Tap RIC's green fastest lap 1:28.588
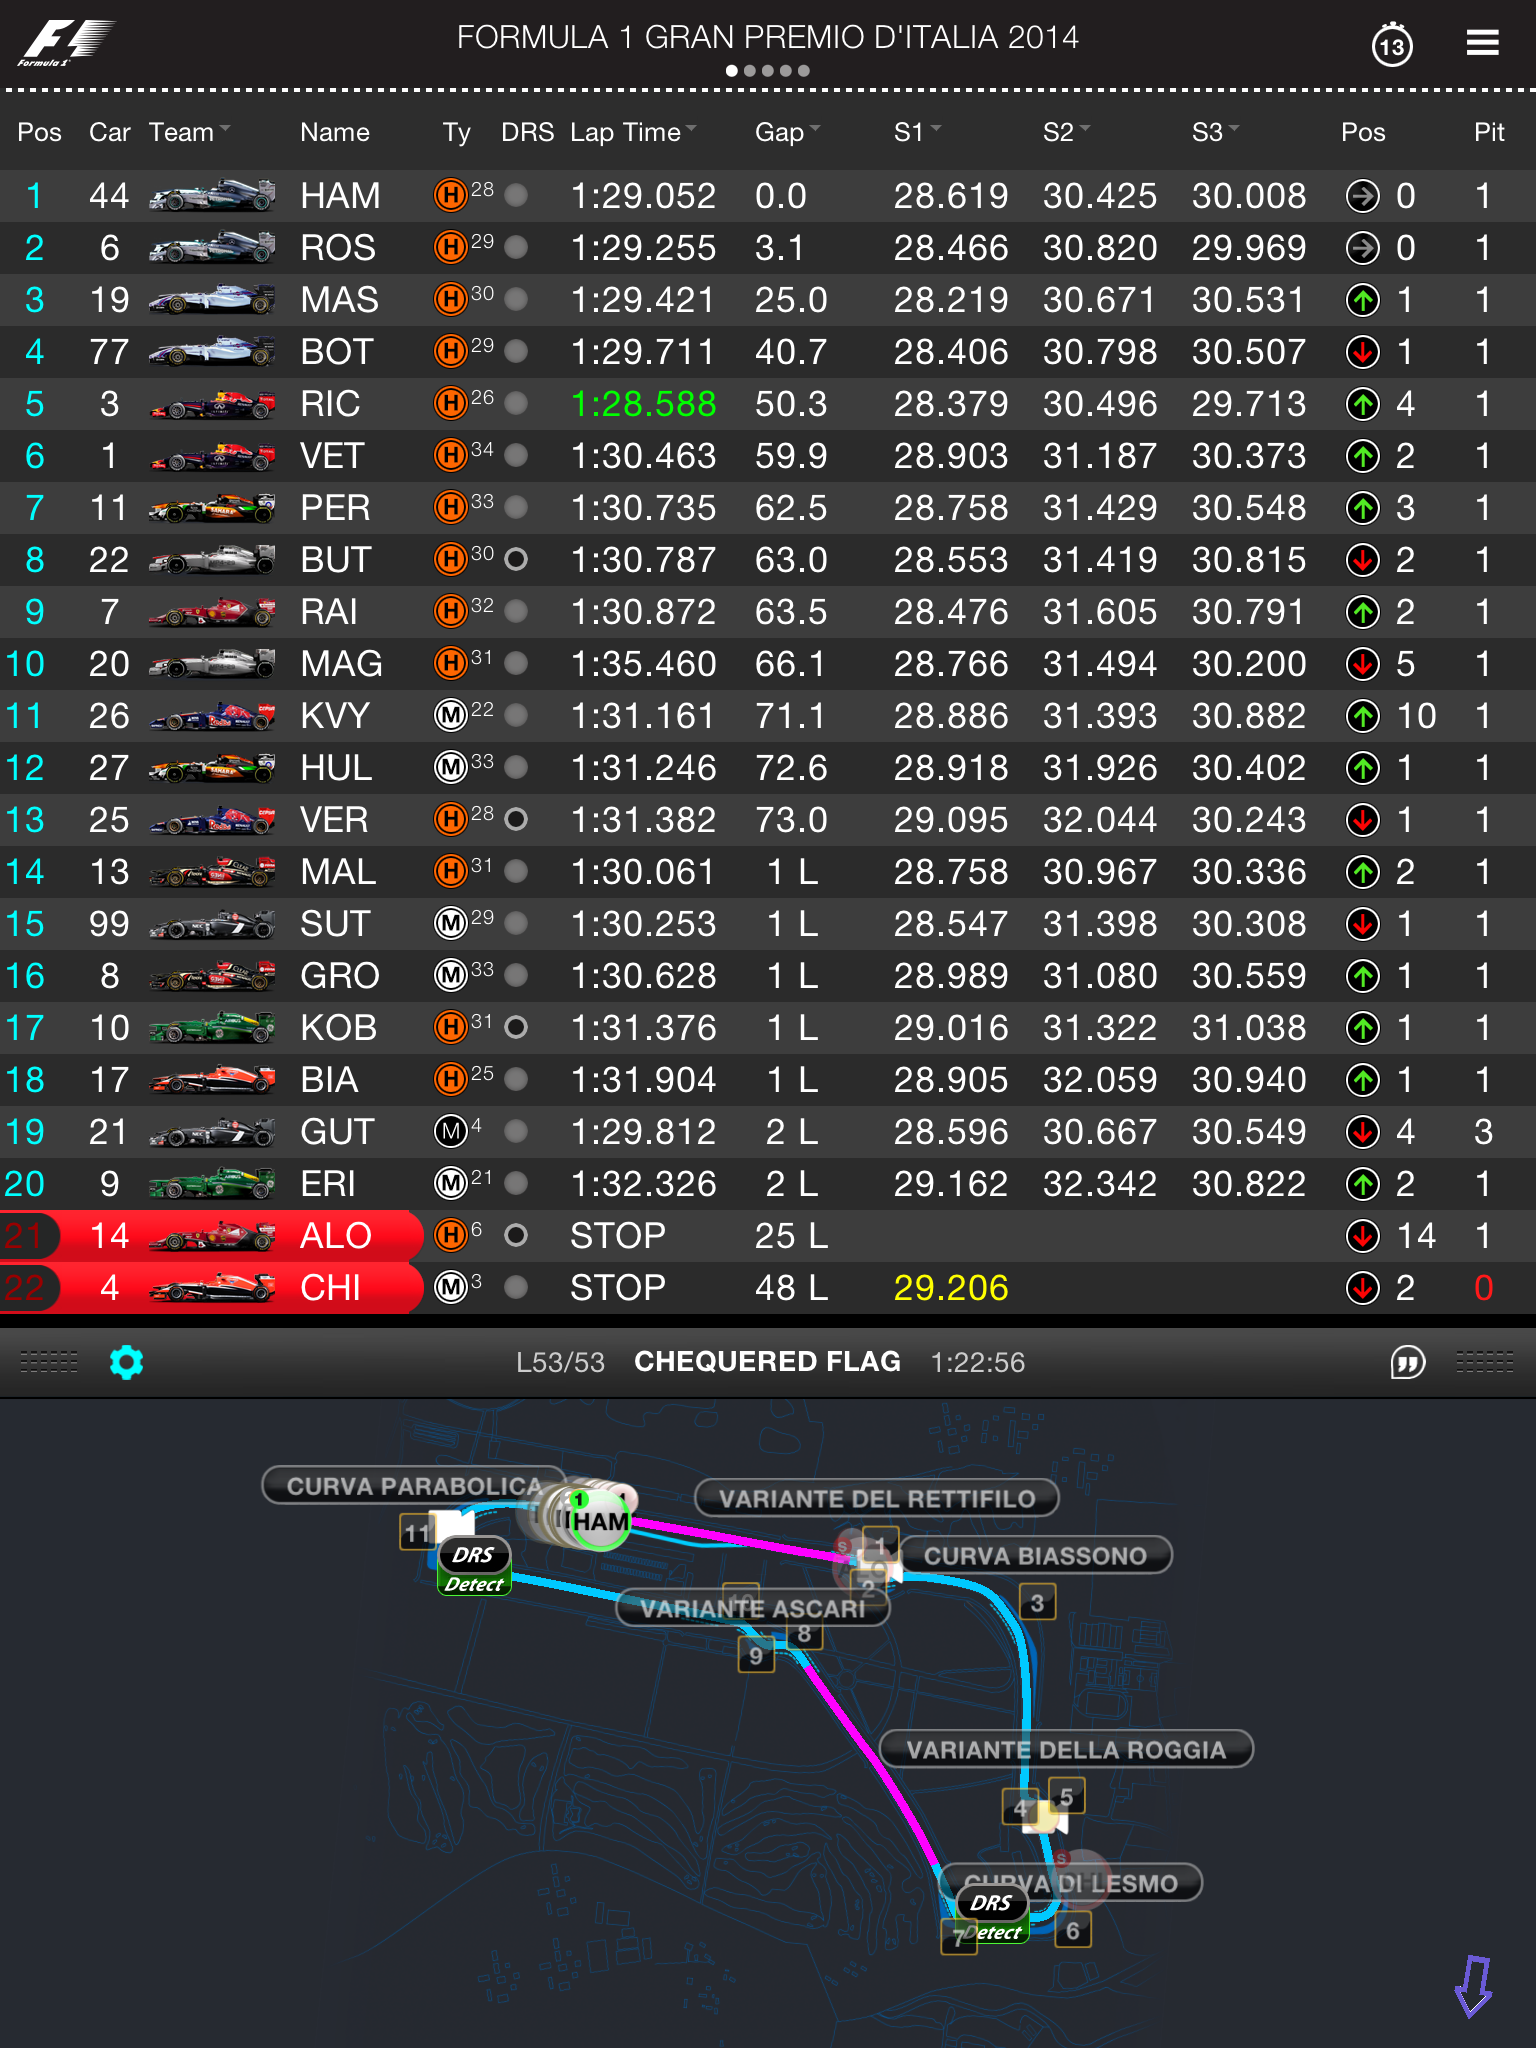The width and height of the screenshot is (1536, 2048). 643,403
